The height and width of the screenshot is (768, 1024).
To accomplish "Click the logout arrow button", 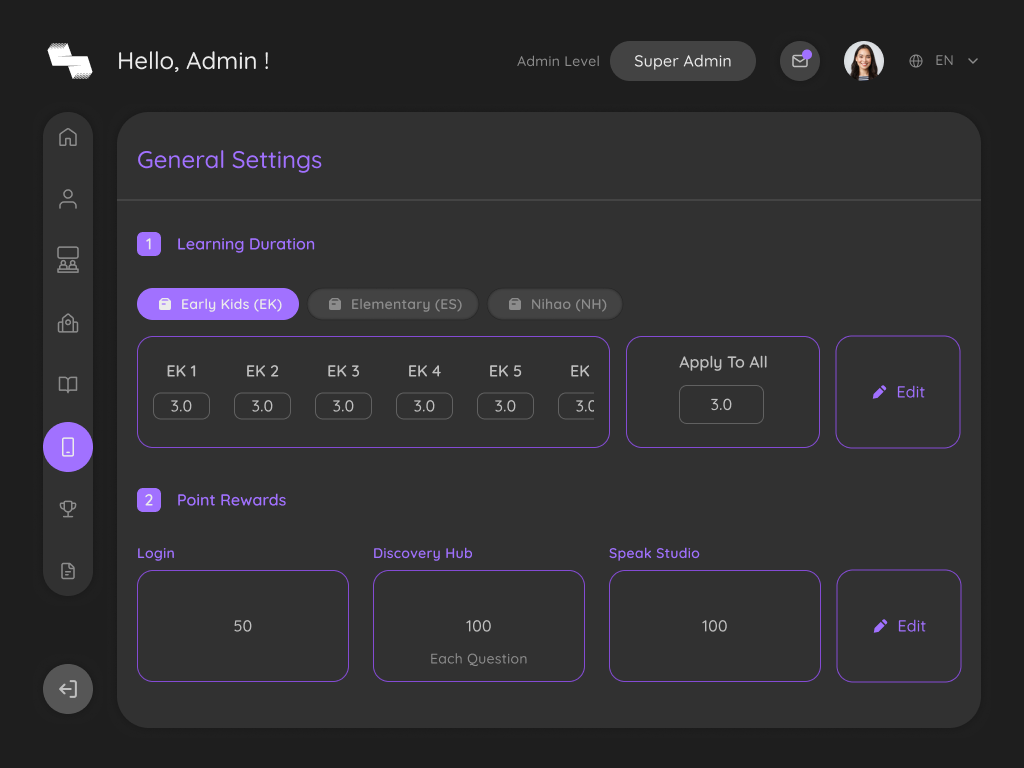I will pyautogui.click(x=68, y=689).
